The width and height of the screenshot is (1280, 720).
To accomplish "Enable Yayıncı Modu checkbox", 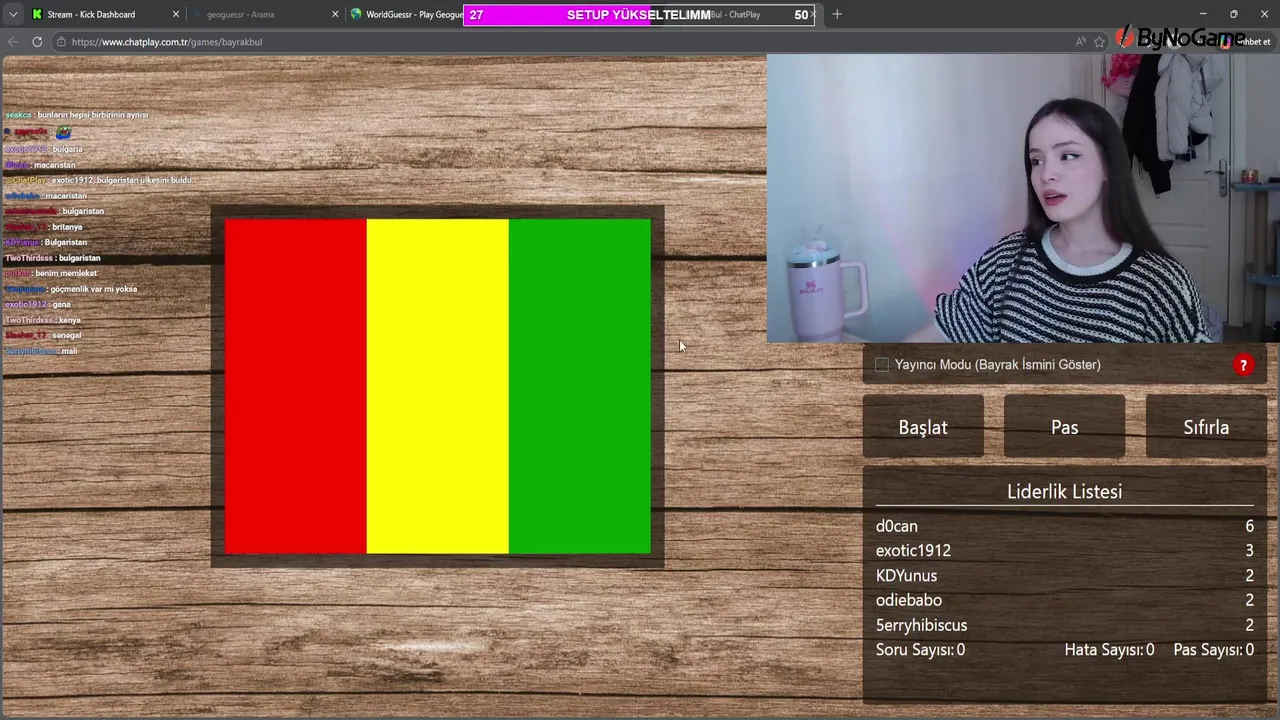I will 881,365.
